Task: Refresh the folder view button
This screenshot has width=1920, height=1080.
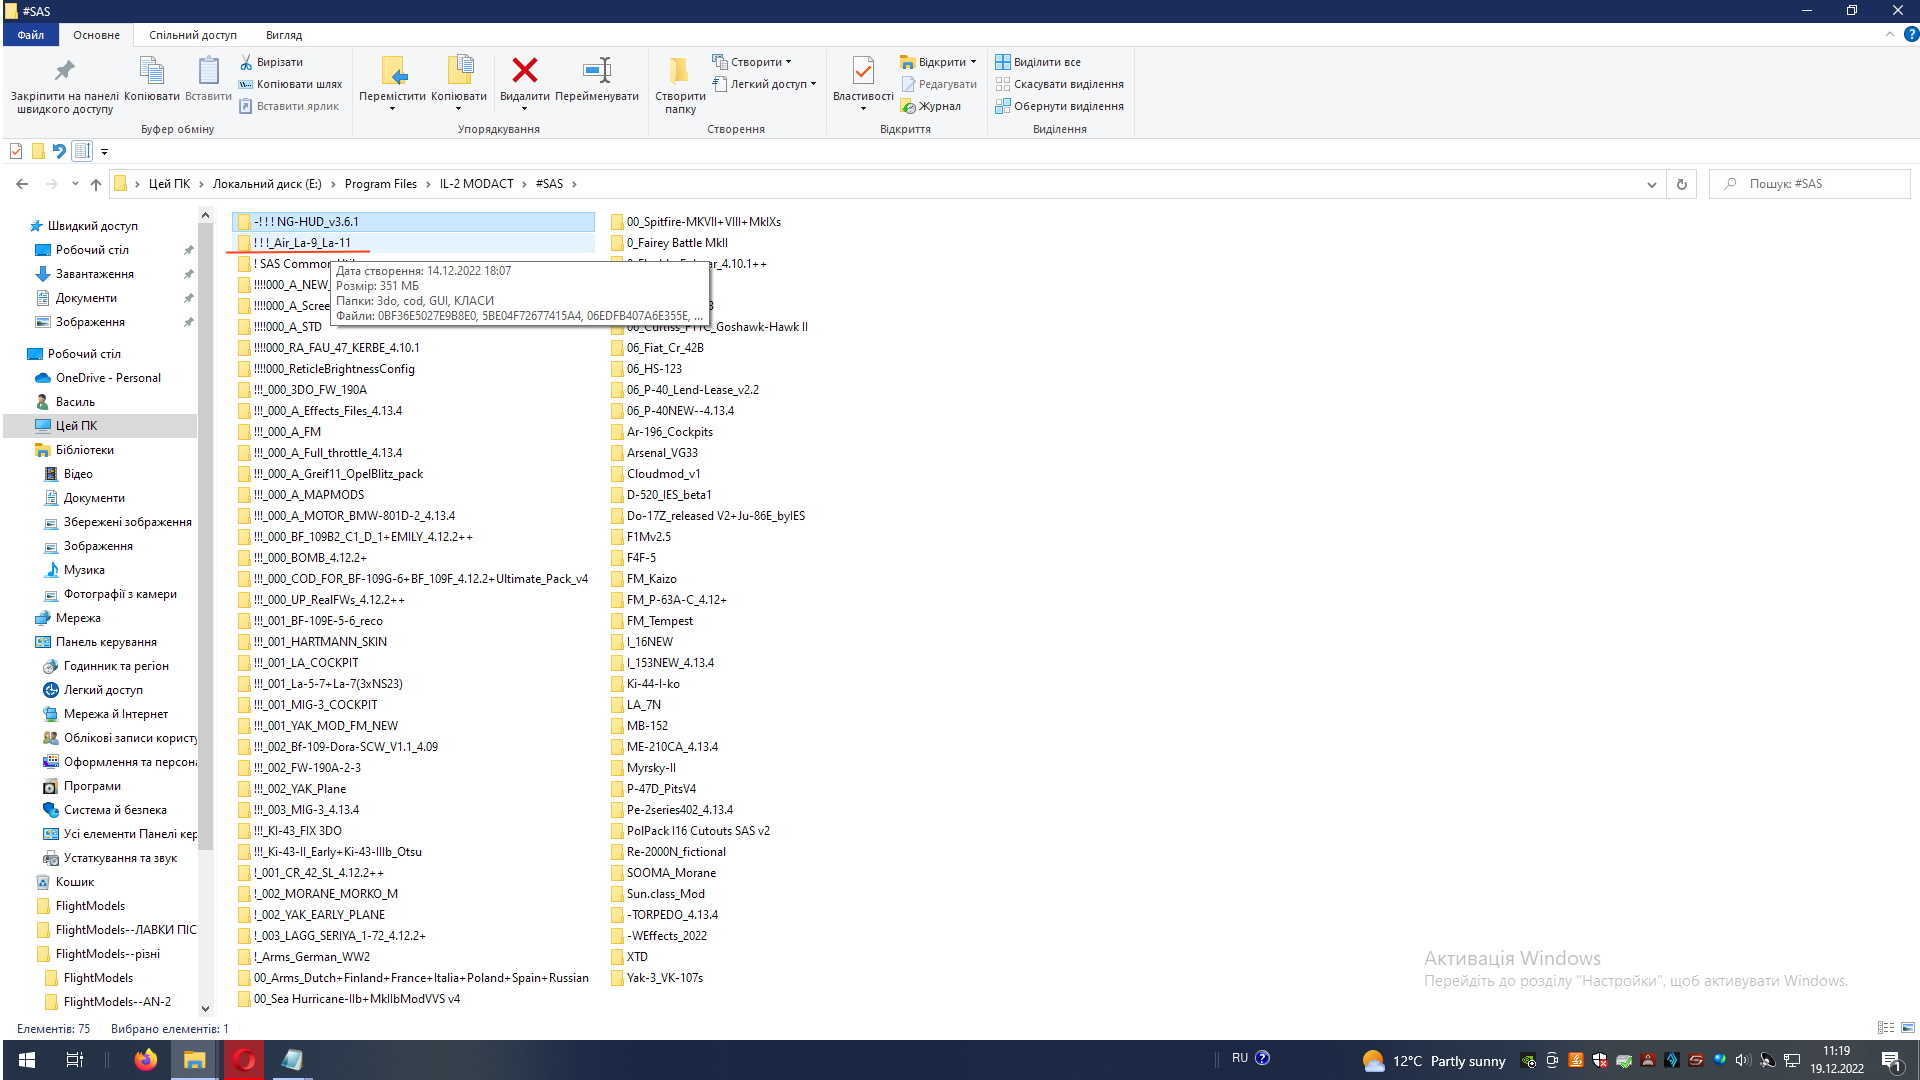Action: coord(1681,184)
